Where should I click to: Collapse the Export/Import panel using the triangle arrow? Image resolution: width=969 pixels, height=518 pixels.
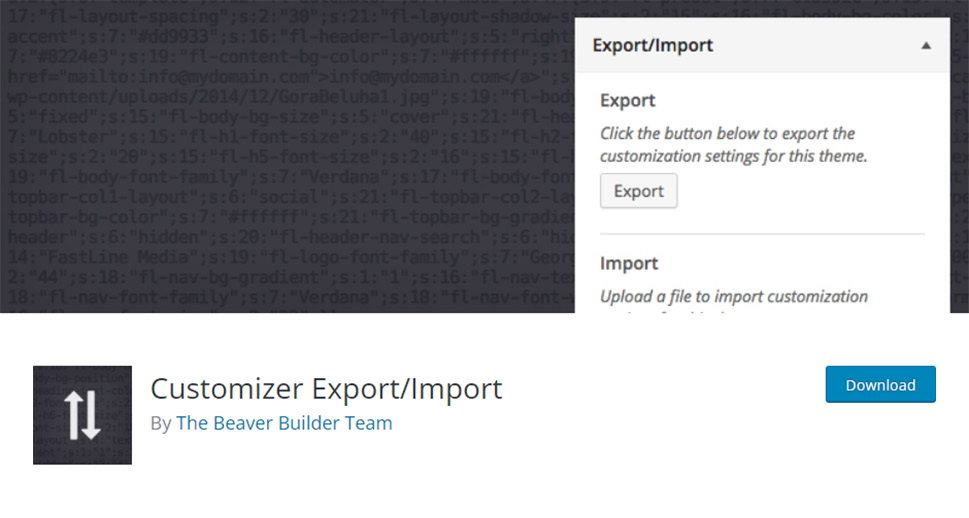point(926,45)
